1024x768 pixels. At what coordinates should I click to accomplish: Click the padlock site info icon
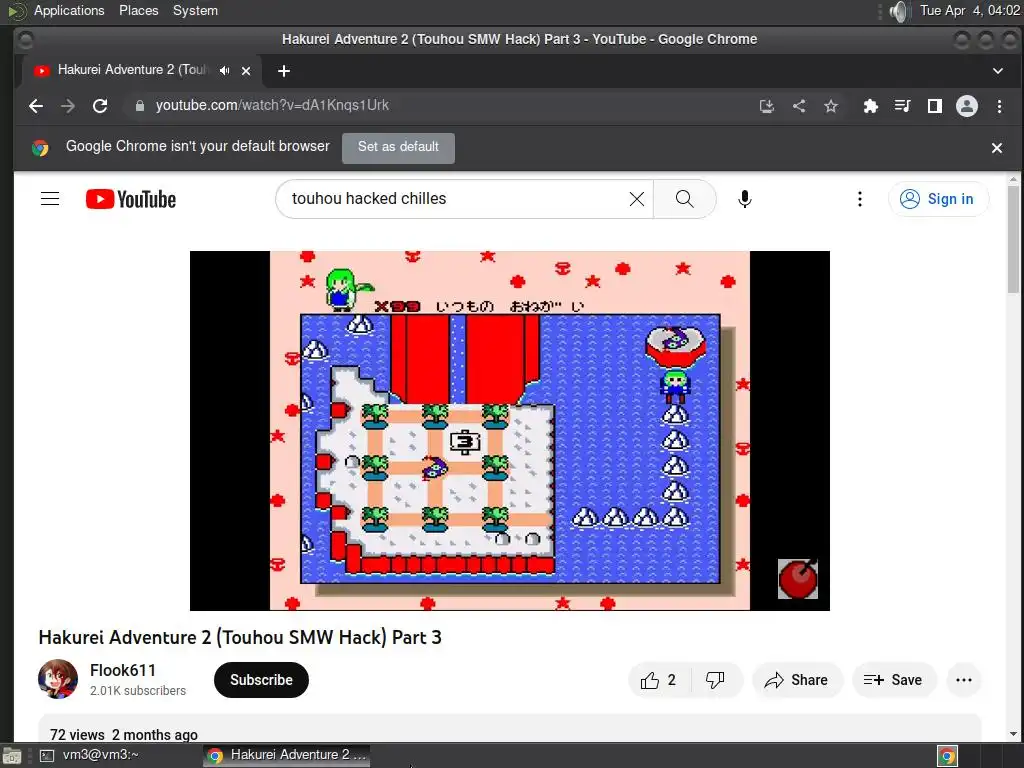pyautogui.click(x=140, y=106)
